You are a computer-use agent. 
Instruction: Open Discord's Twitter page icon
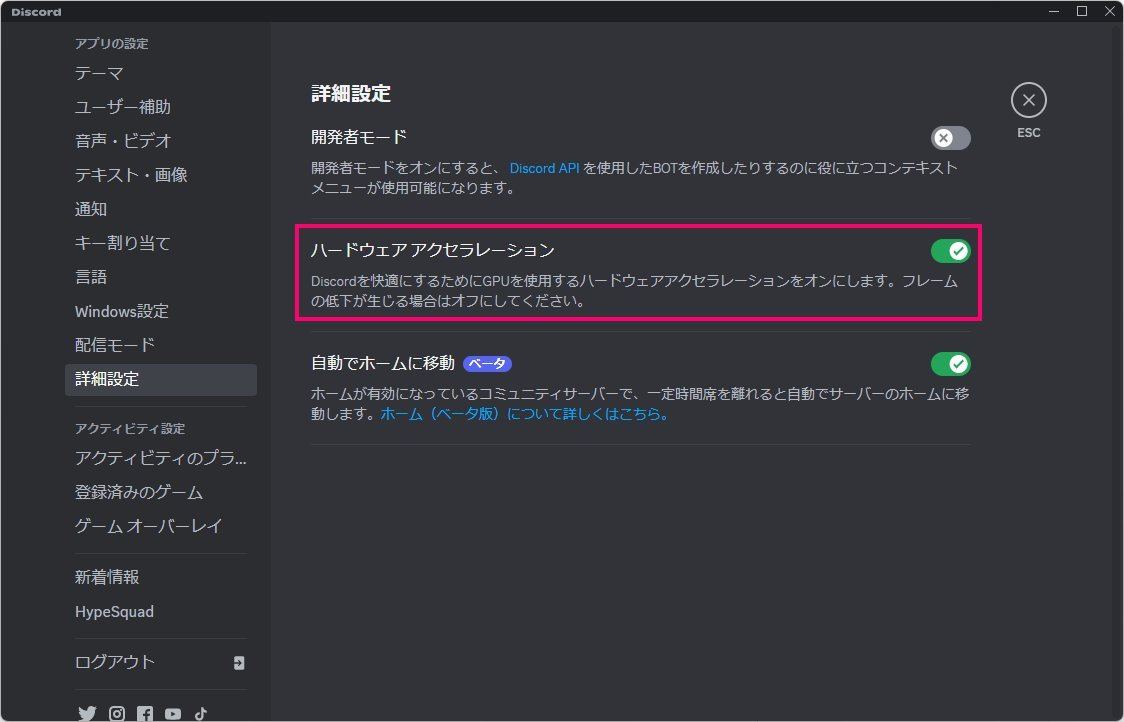(x=87, y=713)
